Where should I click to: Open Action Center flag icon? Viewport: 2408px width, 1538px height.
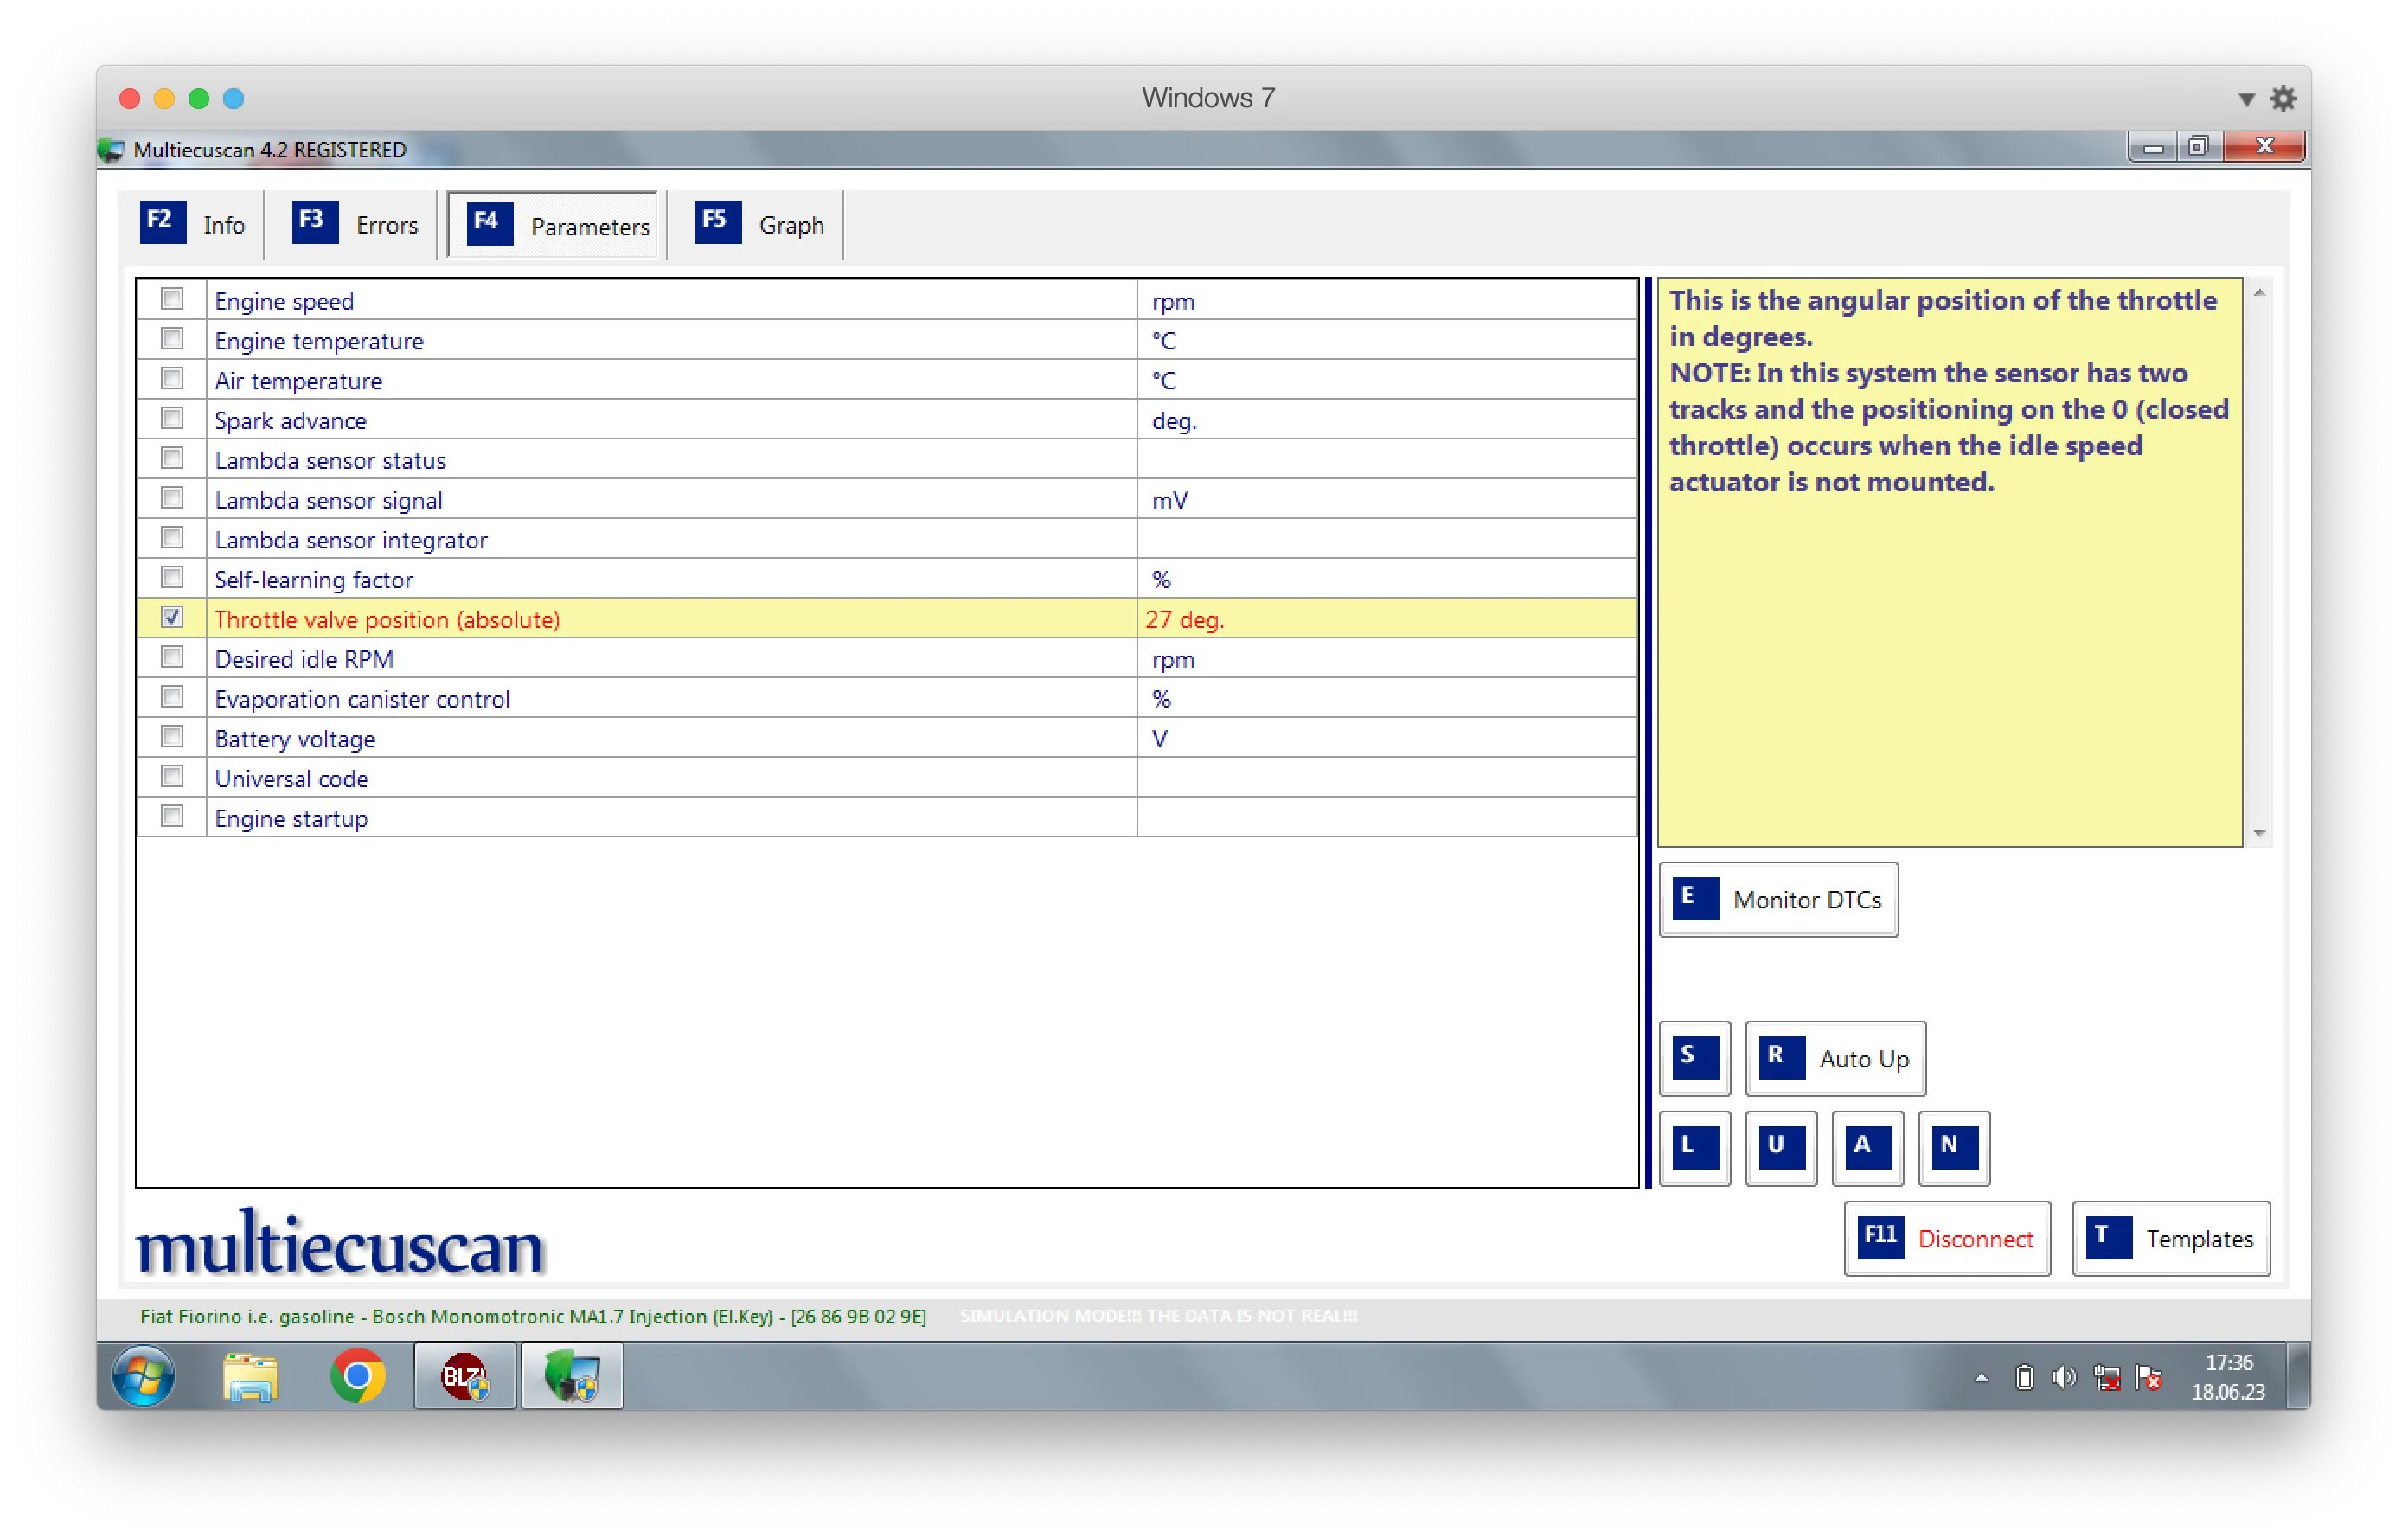click(x=2148, y=1377)
